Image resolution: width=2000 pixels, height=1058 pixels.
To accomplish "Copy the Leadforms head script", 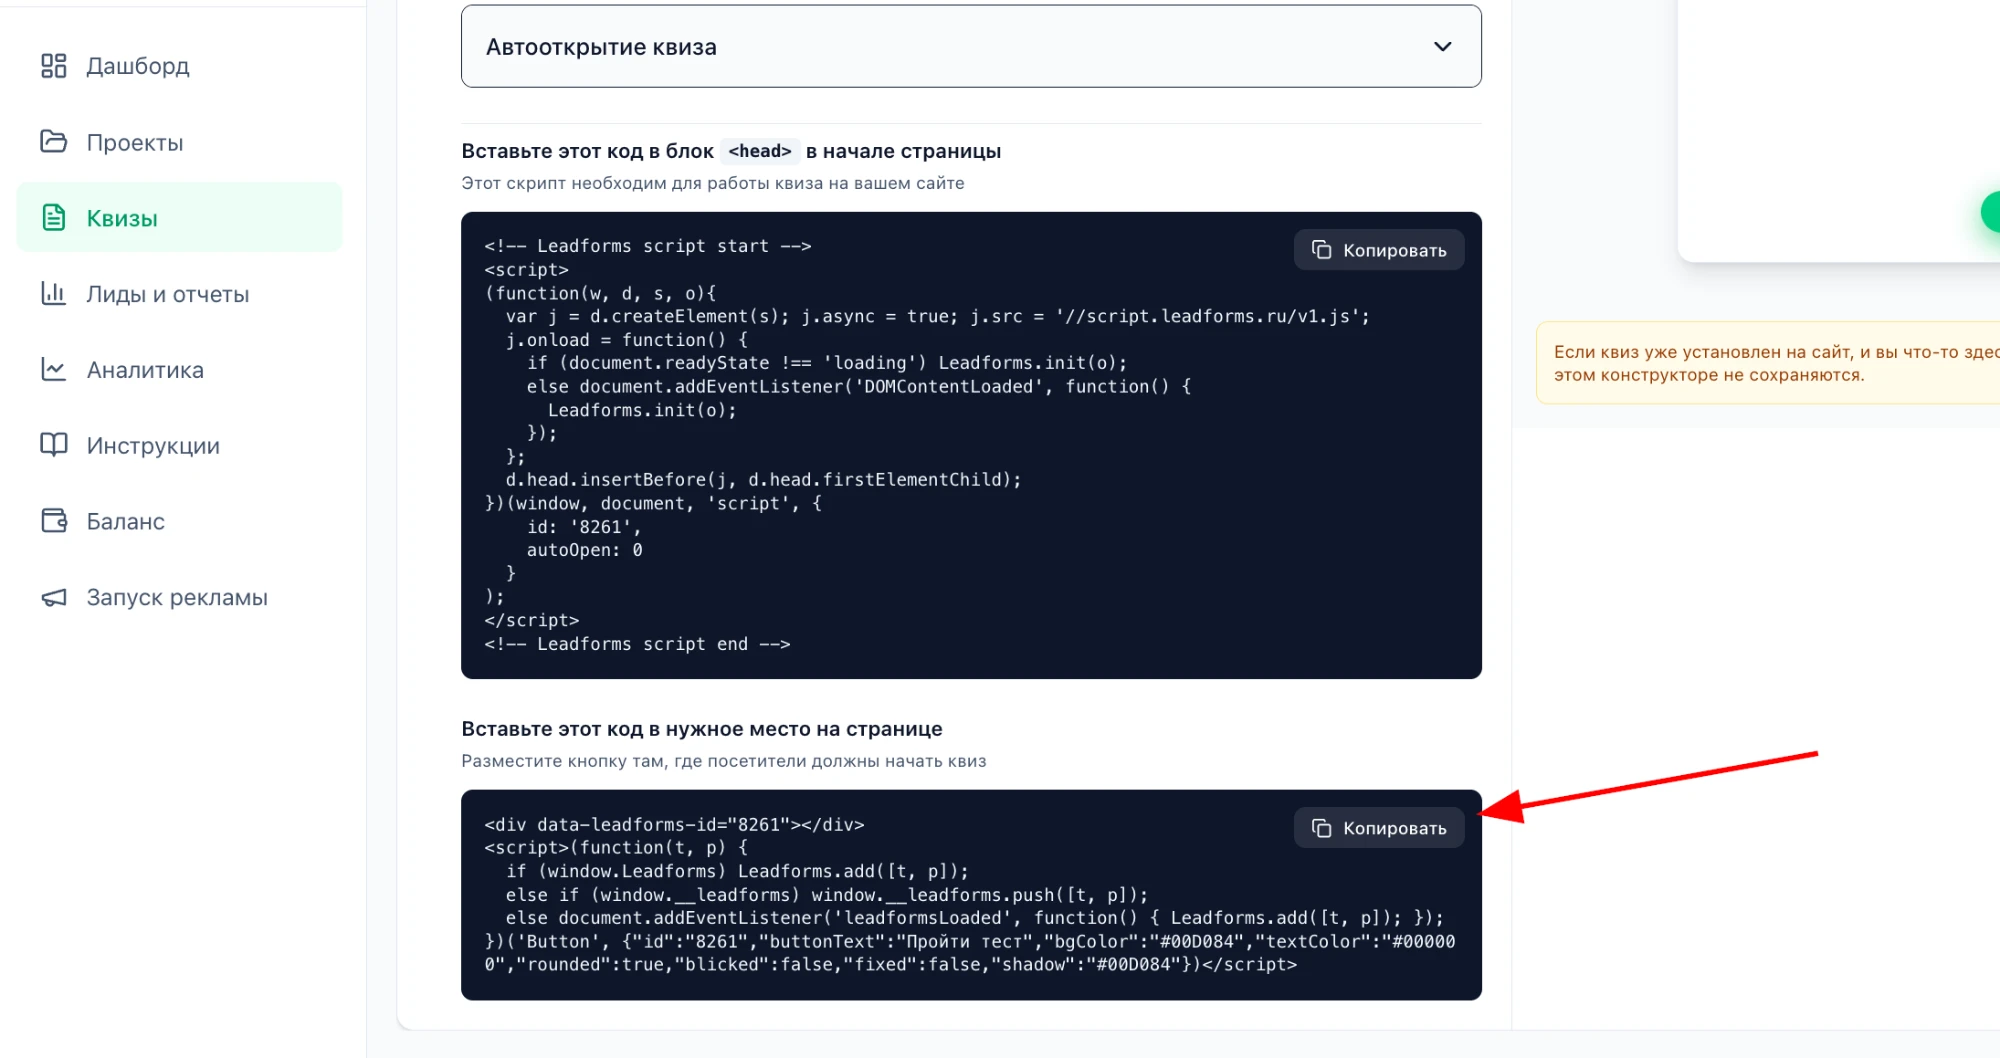I will (1379, 250).
